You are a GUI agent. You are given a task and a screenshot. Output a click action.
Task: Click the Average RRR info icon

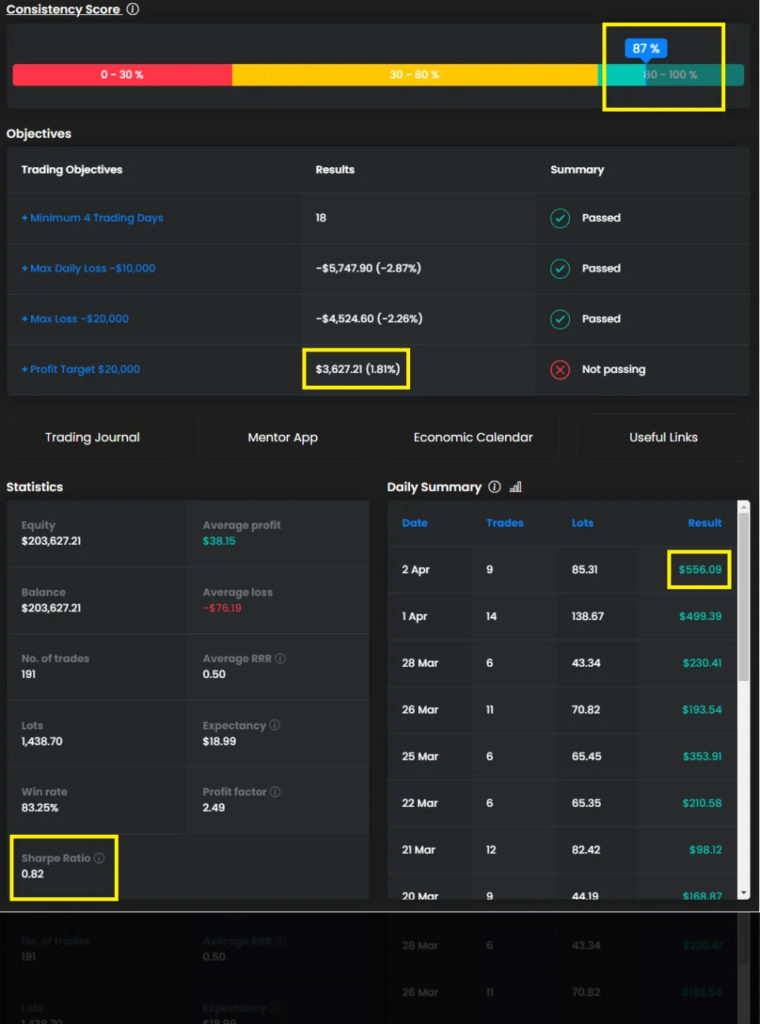point(280,659)
